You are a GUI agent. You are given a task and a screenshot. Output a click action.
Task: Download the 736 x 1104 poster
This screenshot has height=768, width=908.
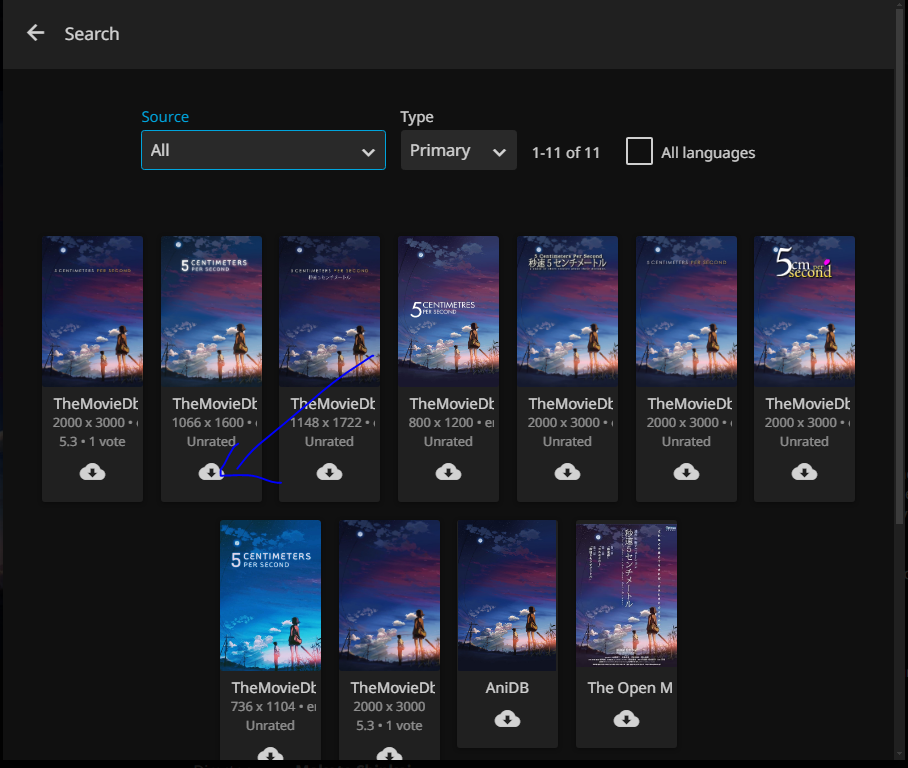[x=270, y=754]
